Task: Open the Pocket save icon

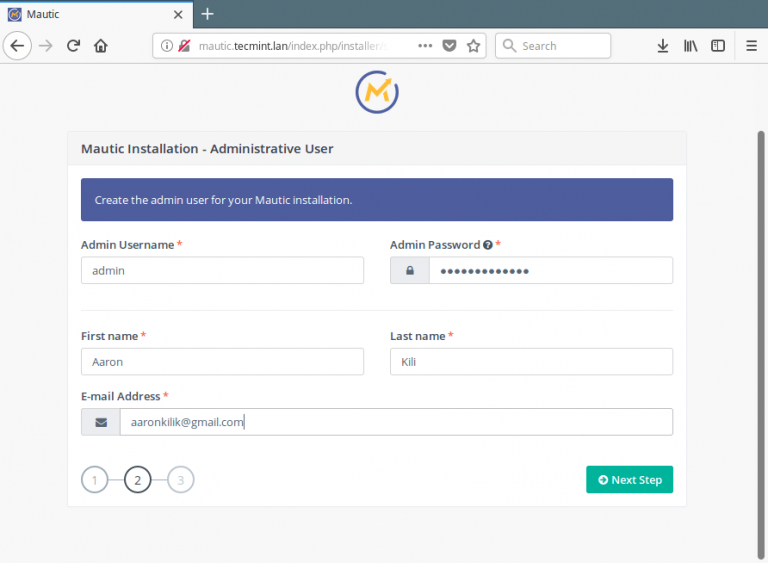Action: click(x=450, y=46)
